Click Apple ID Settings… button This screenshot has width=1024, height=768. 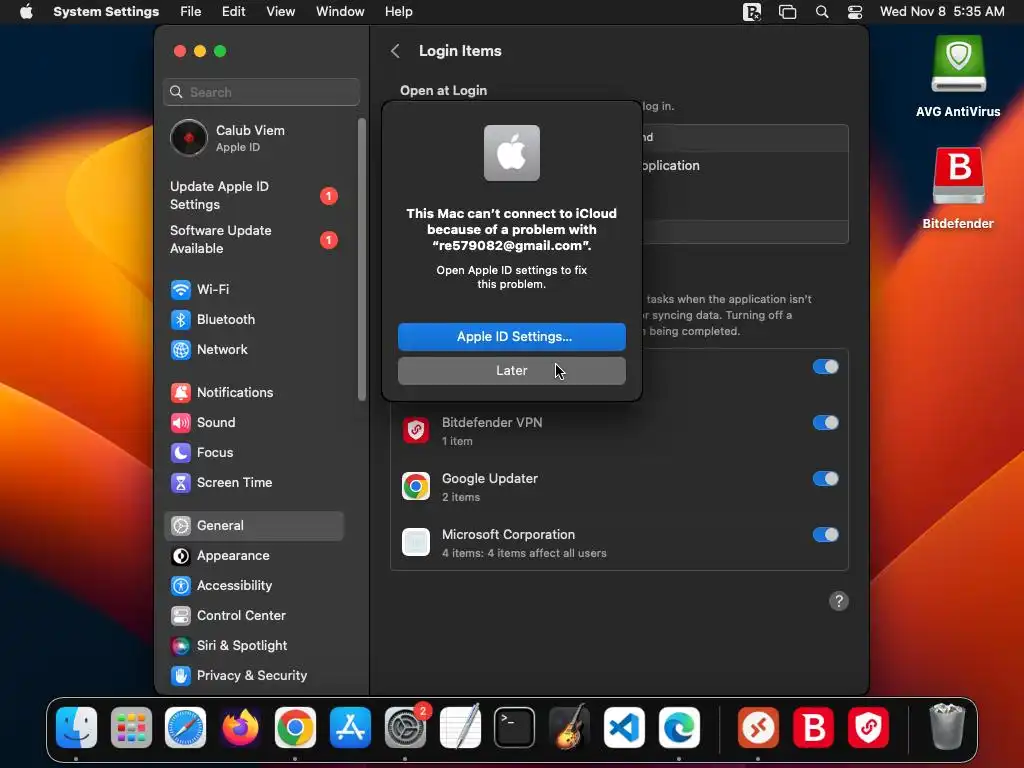(x=512, y=336)
